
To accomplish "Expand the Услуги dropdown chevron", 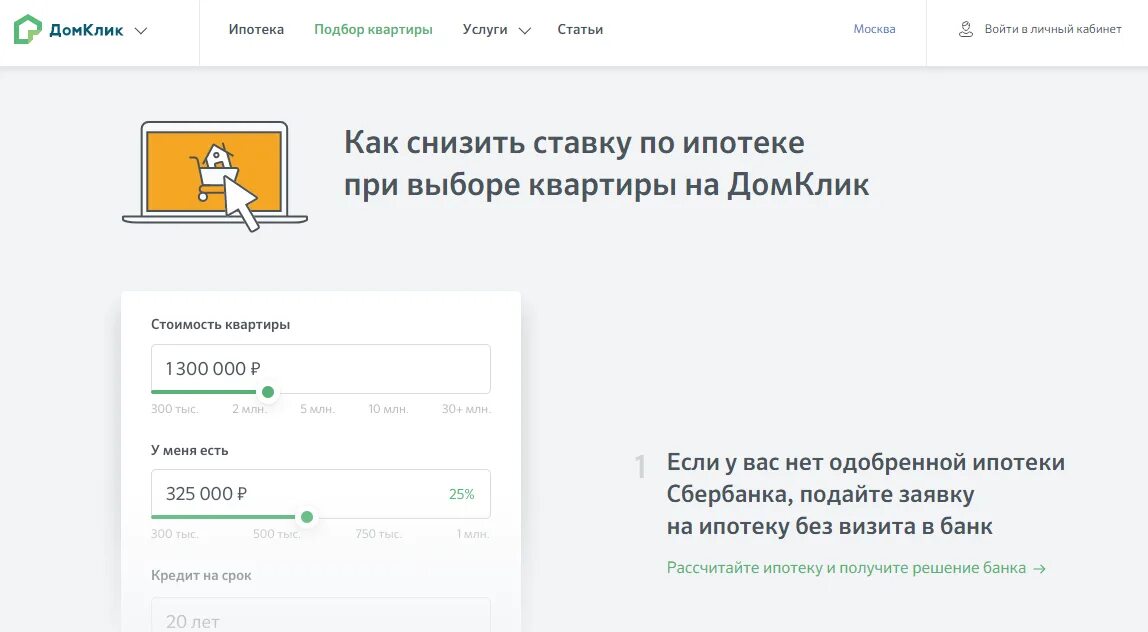I will click(x=524, y=31).
